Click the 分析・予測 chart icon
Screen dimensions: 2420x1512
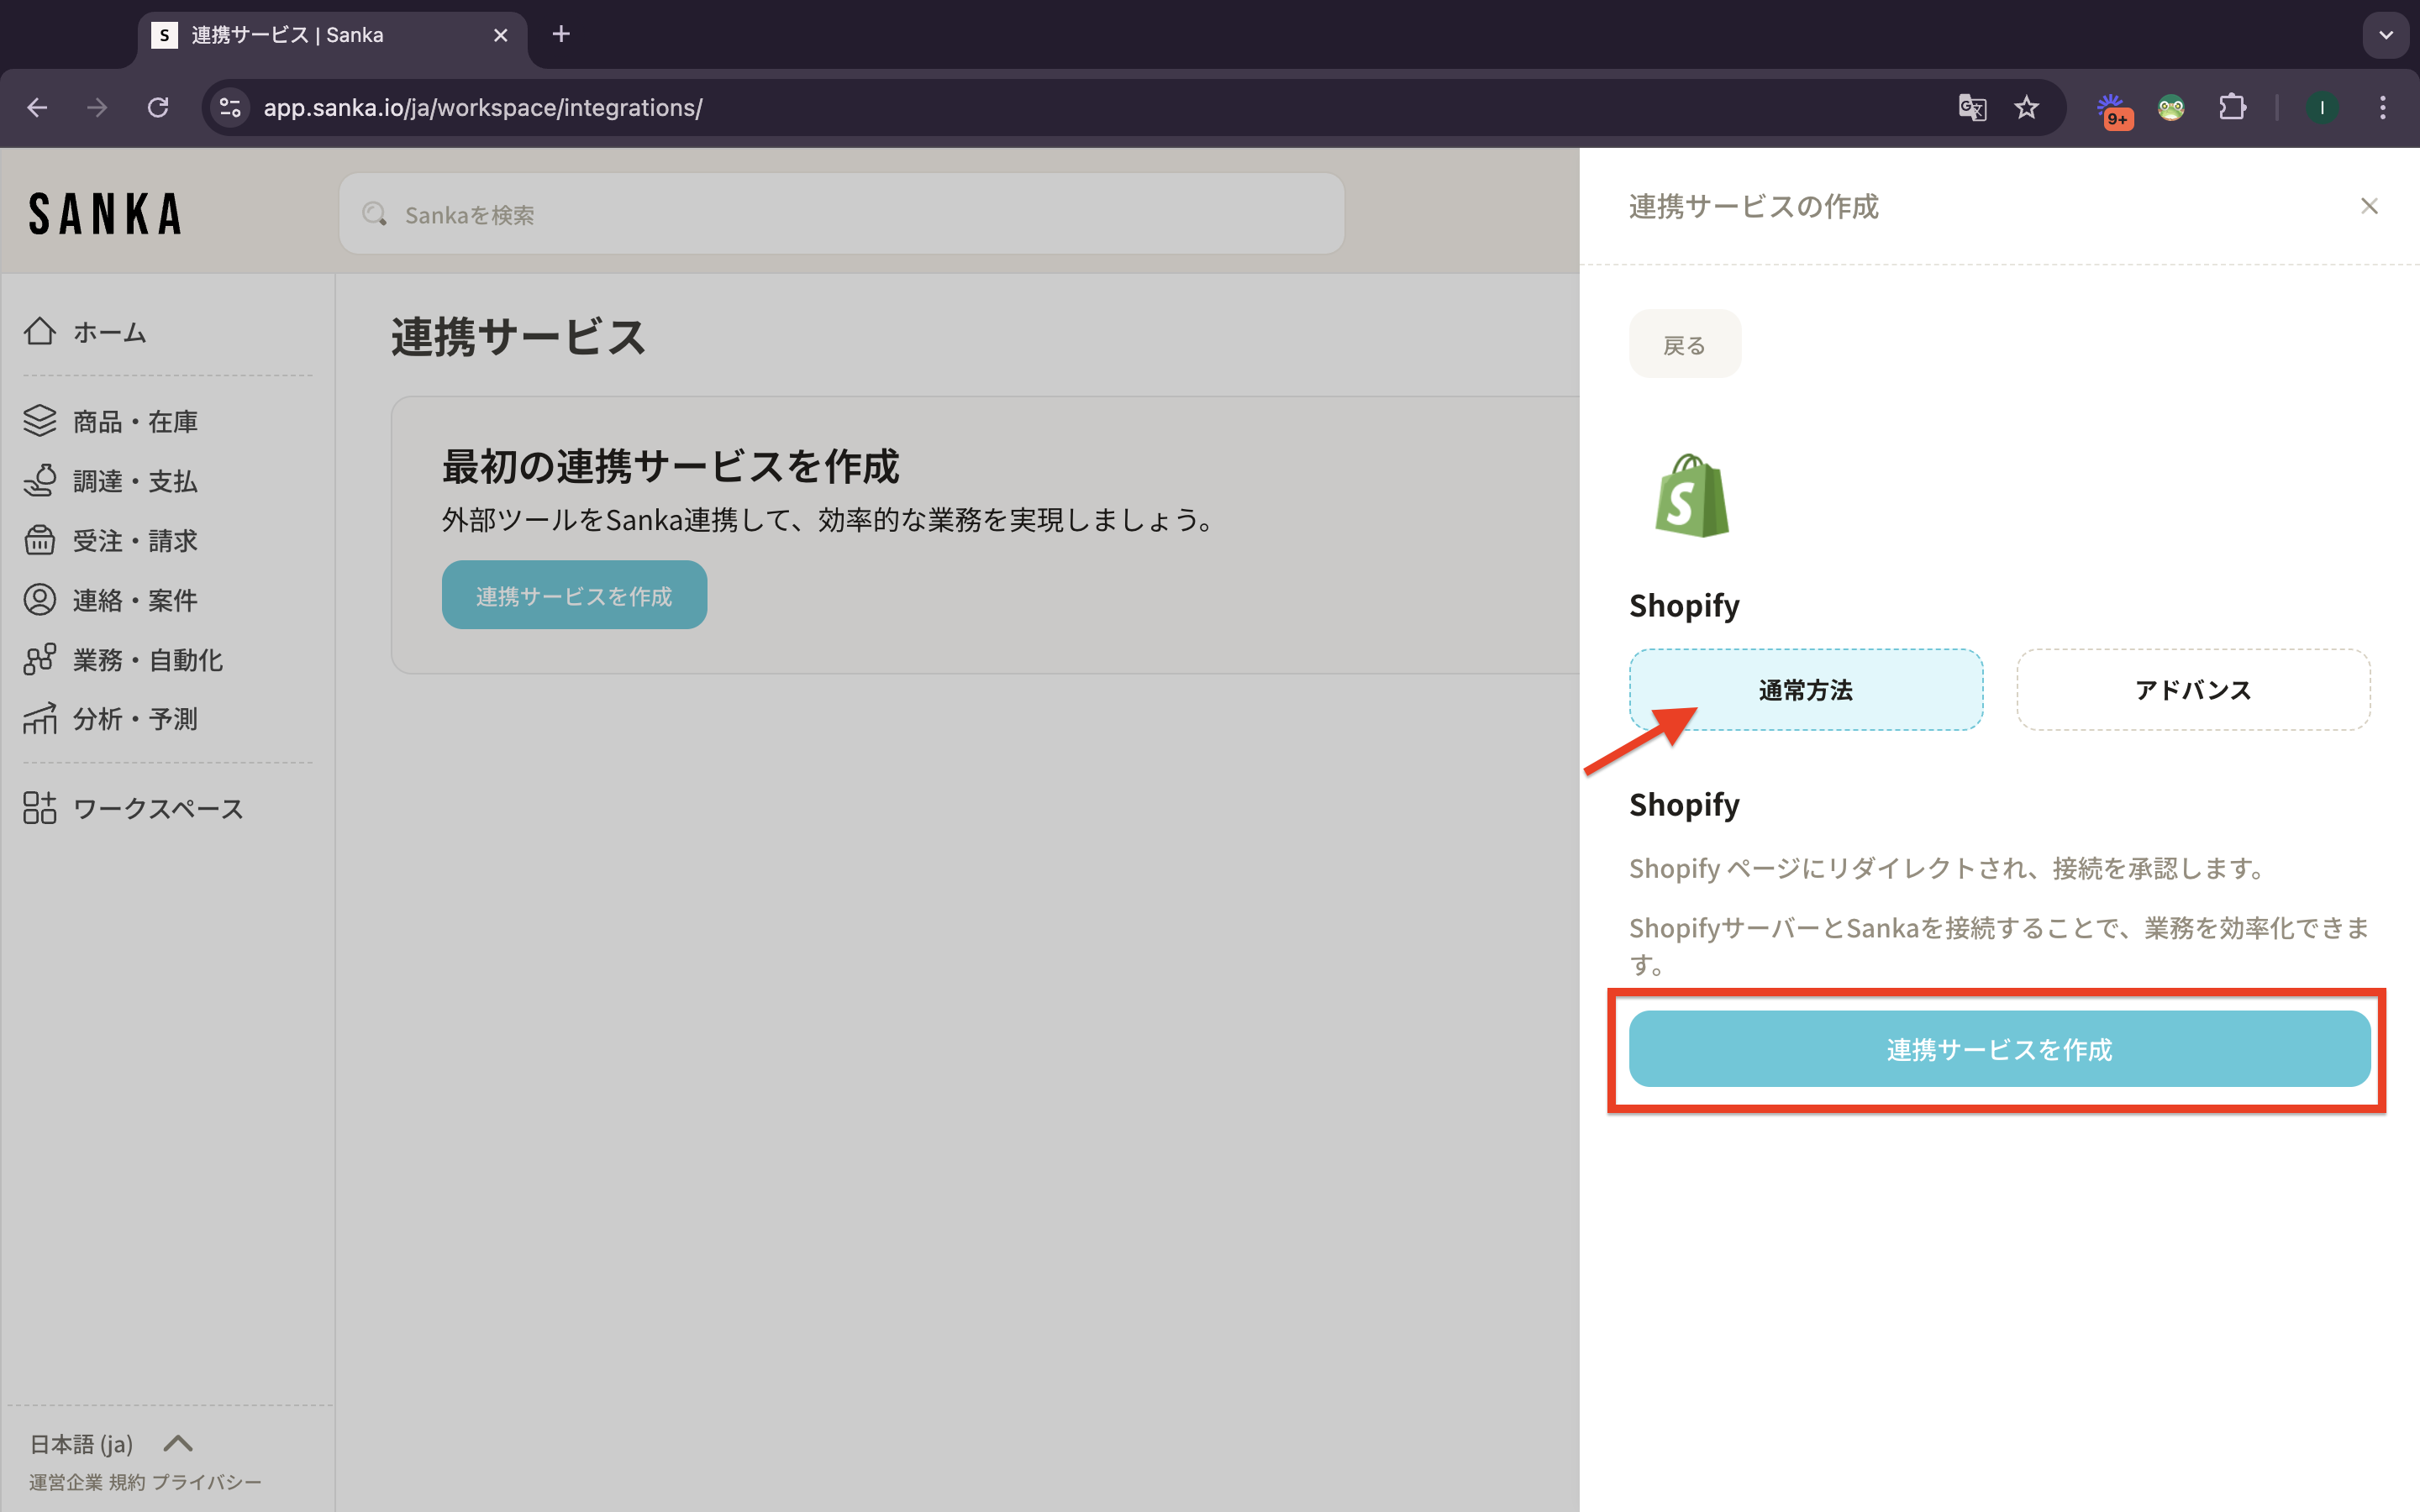40,719
